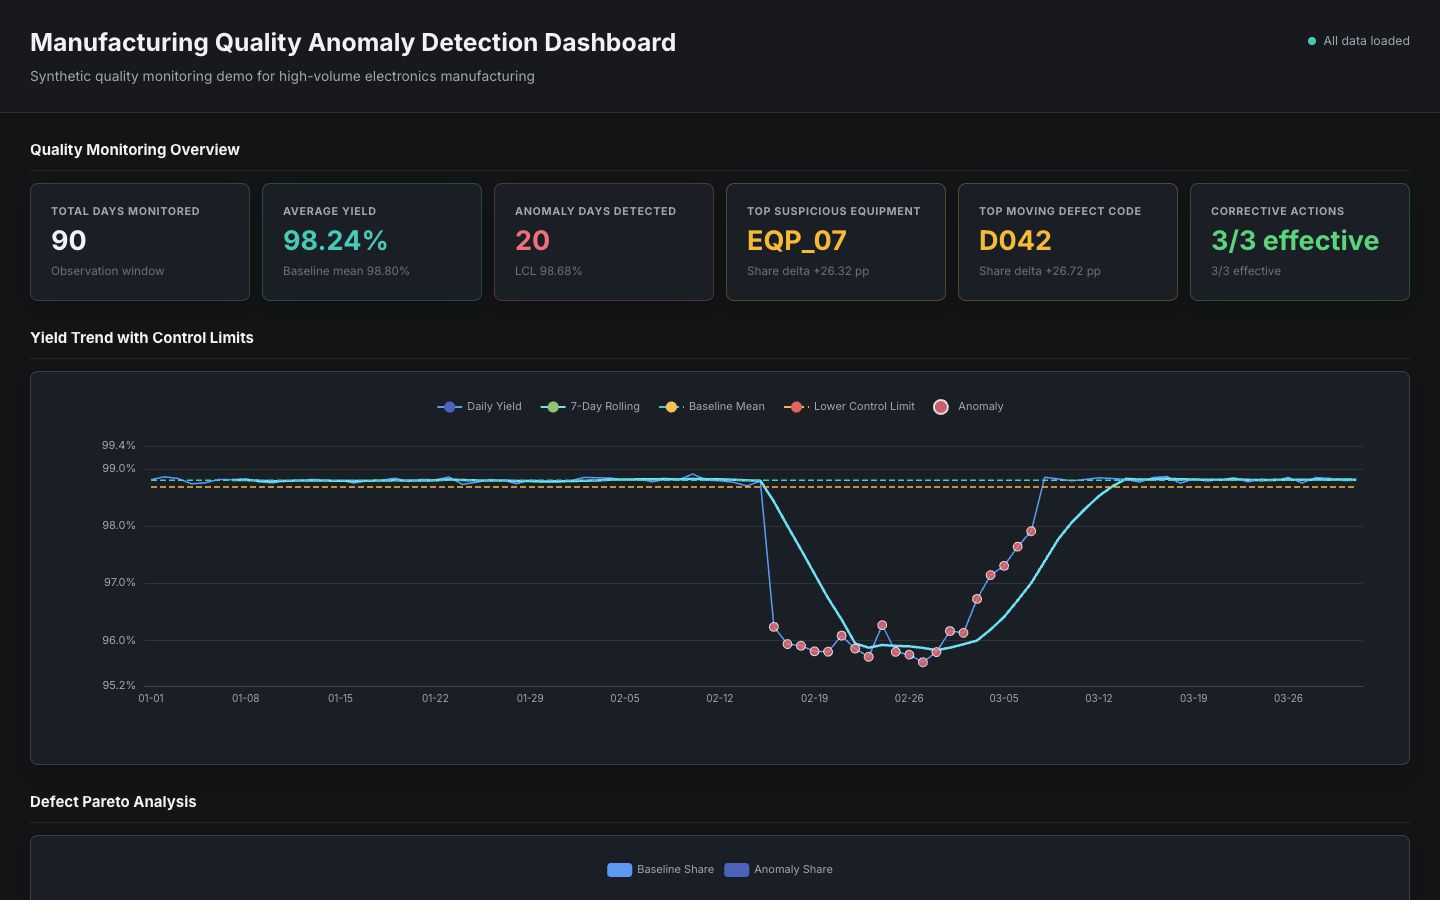Click the D042 defect code value

coord(1015,241)
